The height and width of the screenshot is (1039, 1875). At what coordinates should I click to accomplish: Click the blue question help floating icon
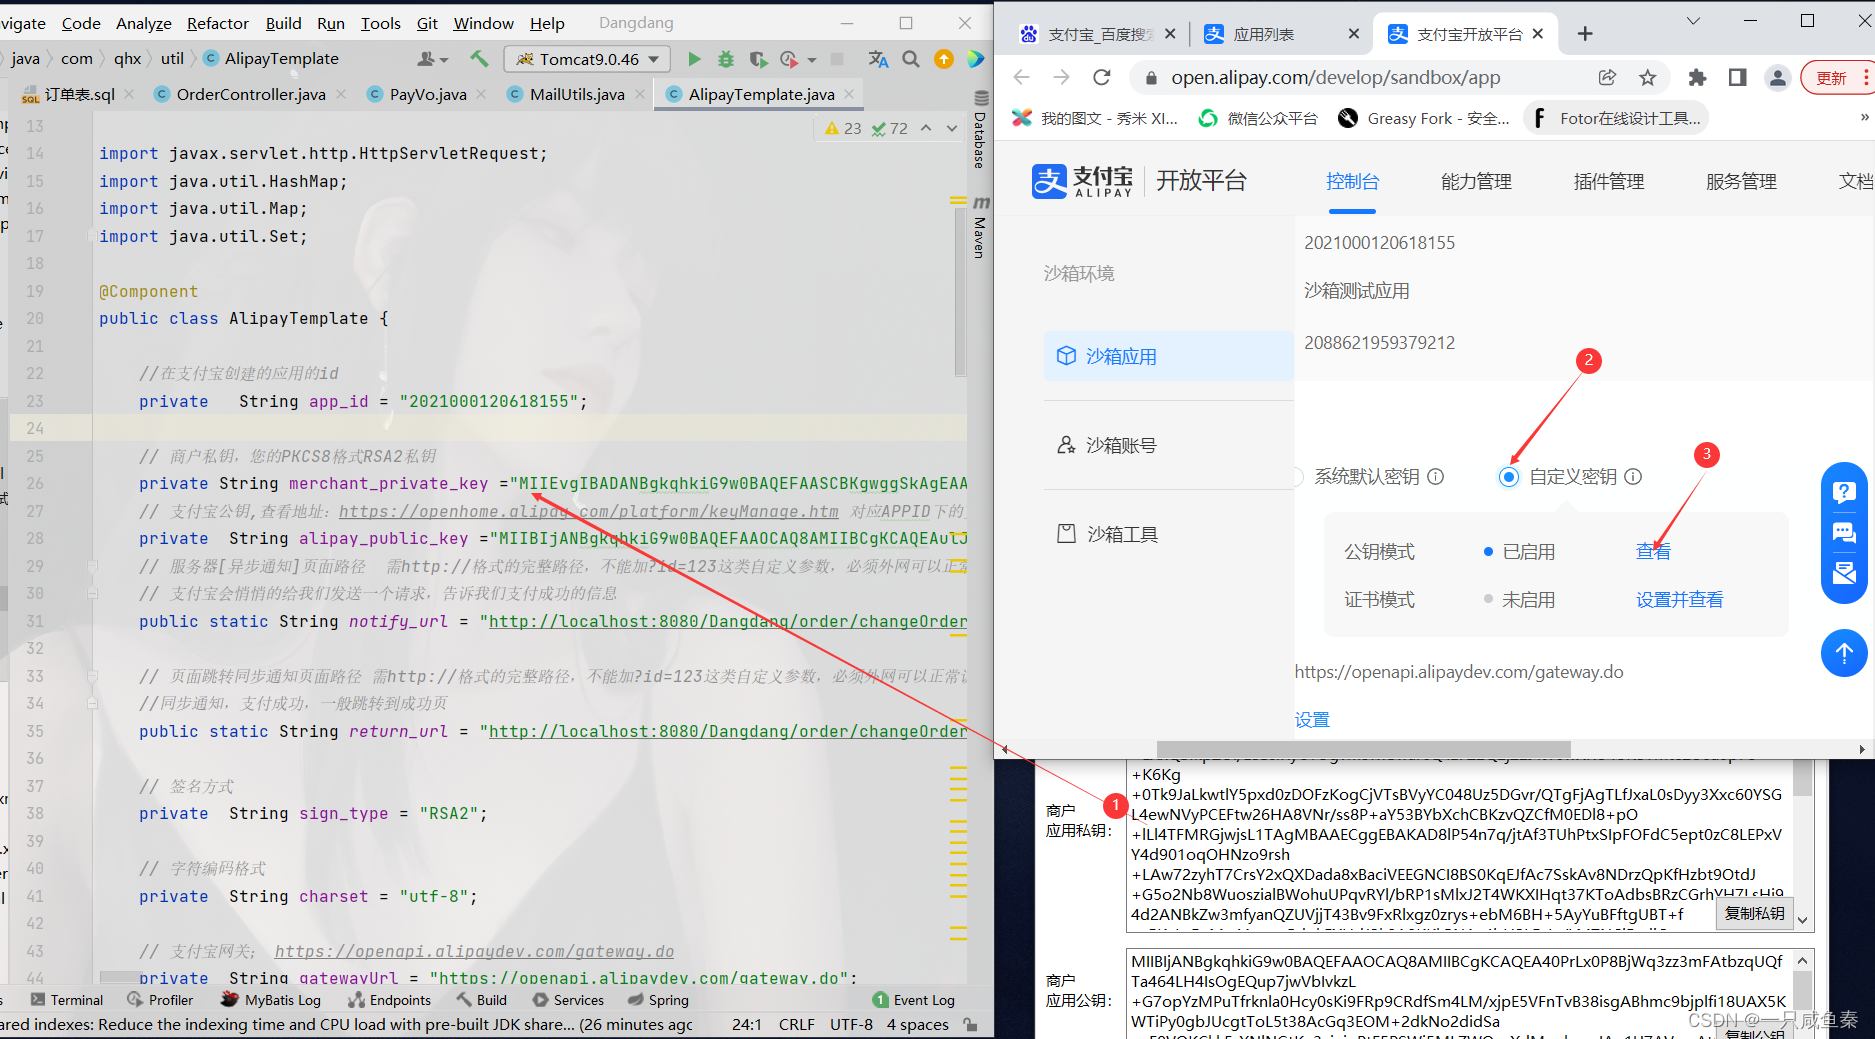1844,491
